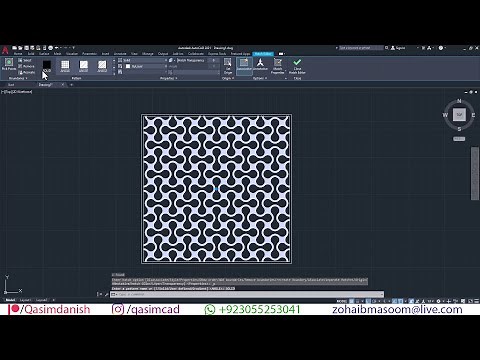Click the Pick Points boundary button
Viewport: 480px width, 360px height.
(x=9, y=64)
